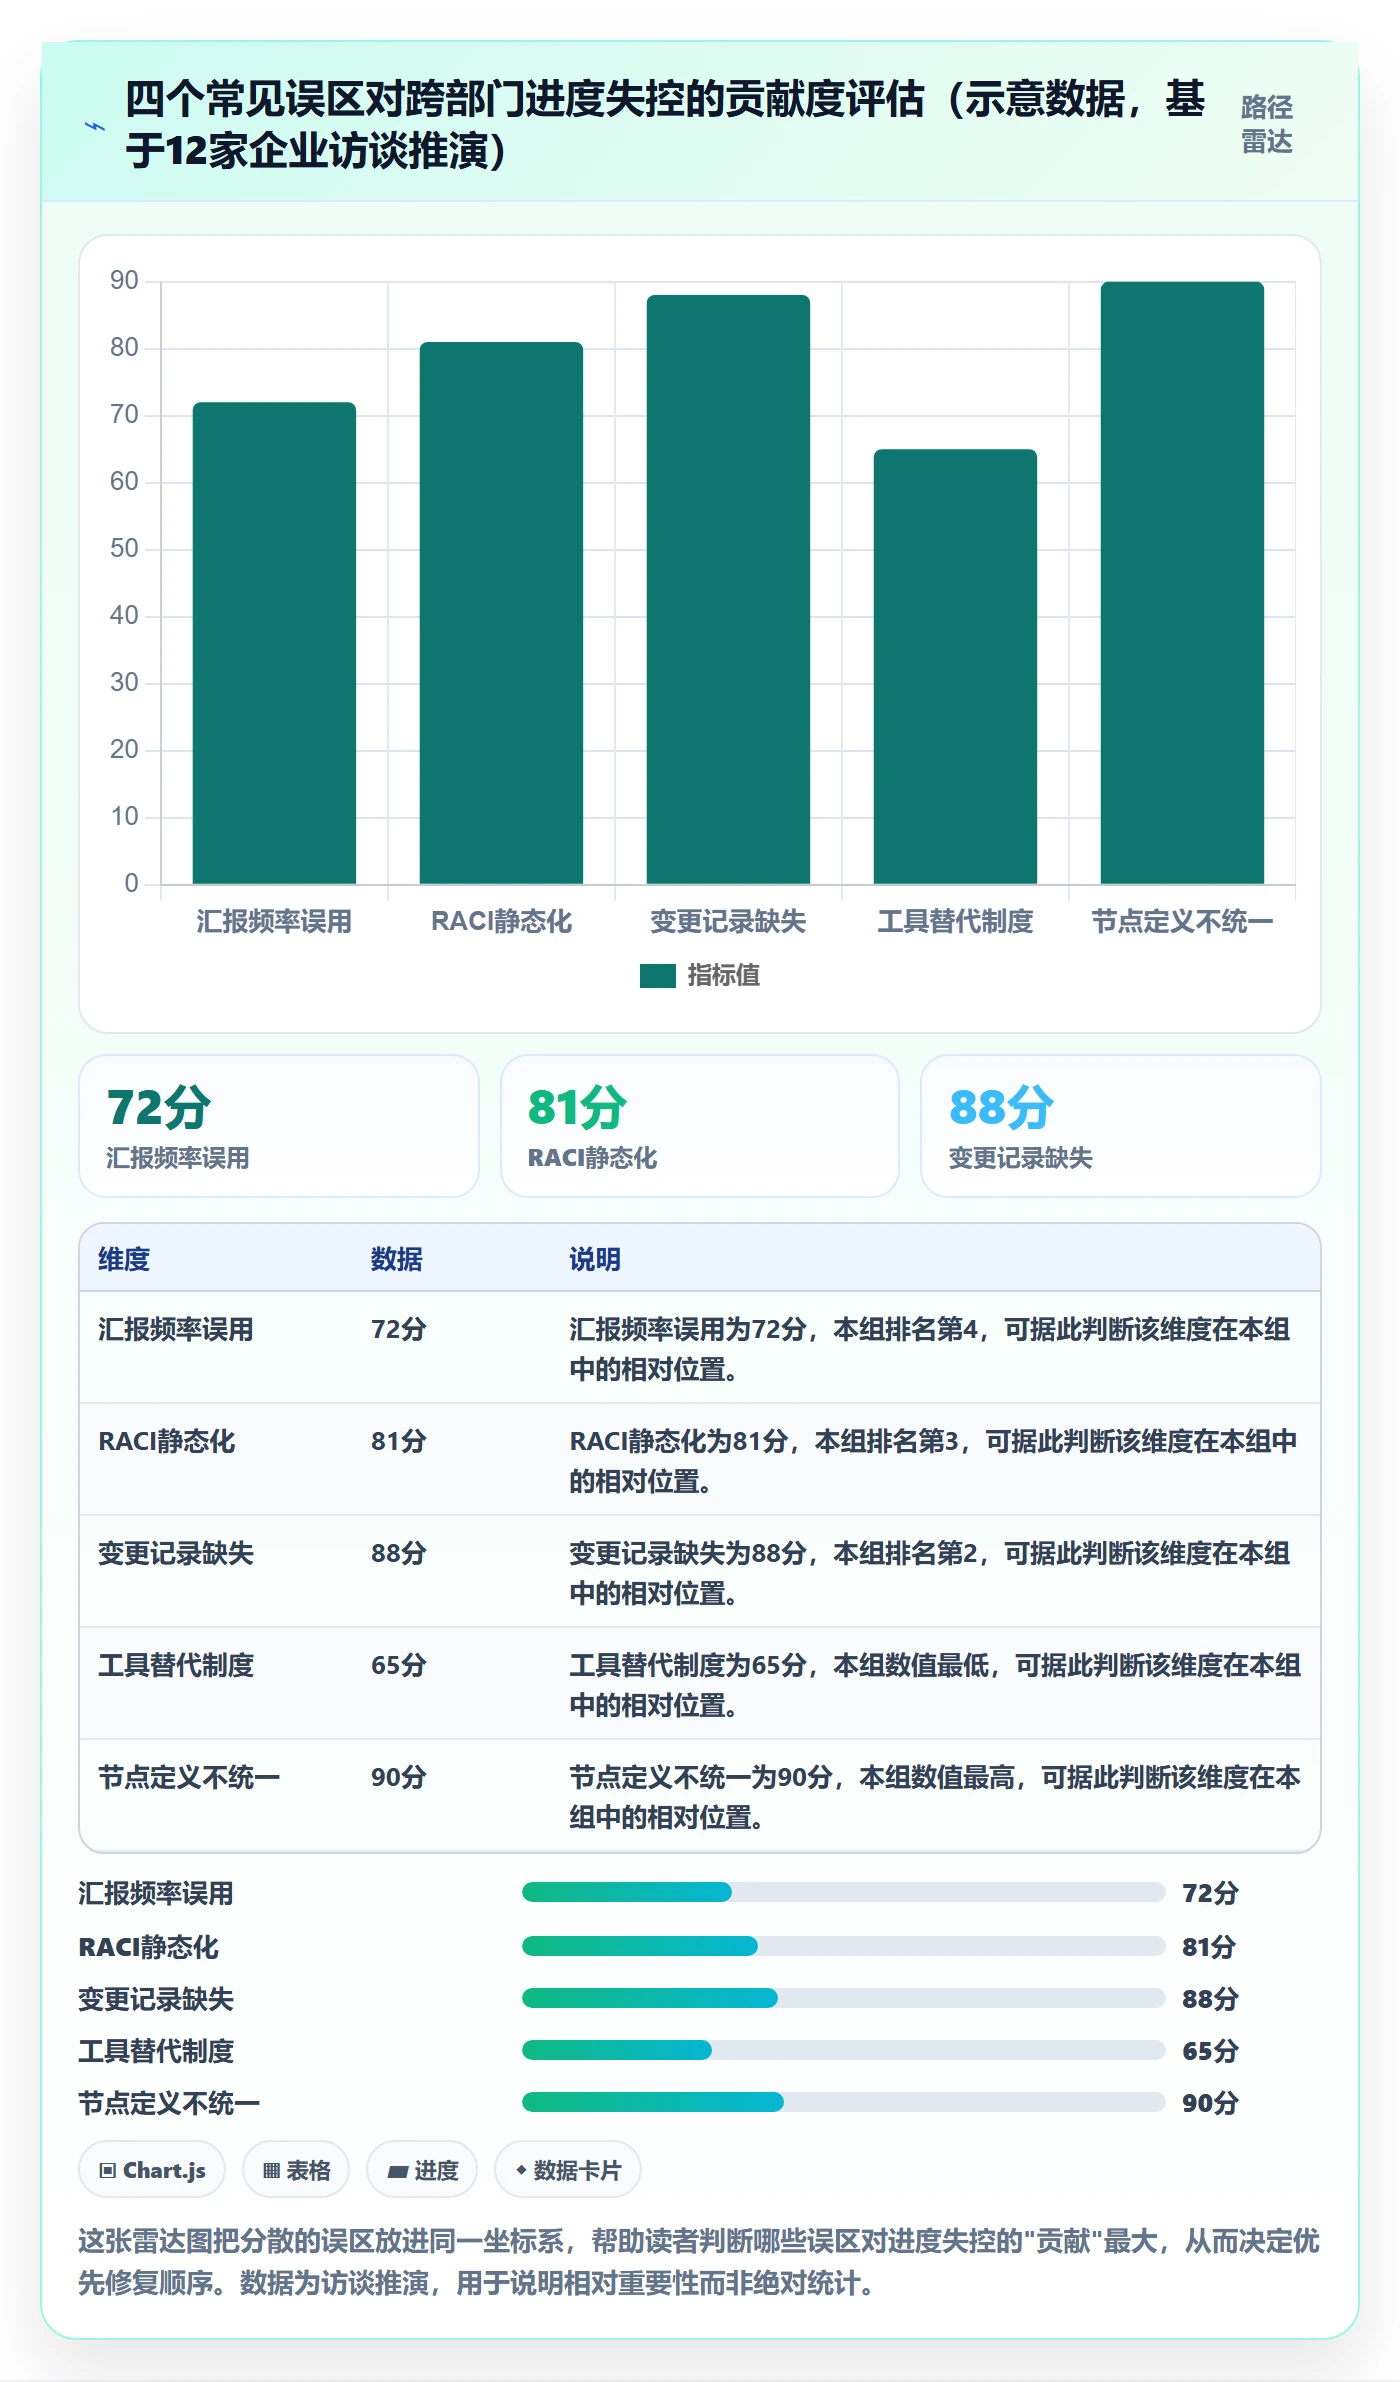Click the 工具替代制度 x-axis label
This screenshot has width=1400, height=2382.
coord(955,921)
